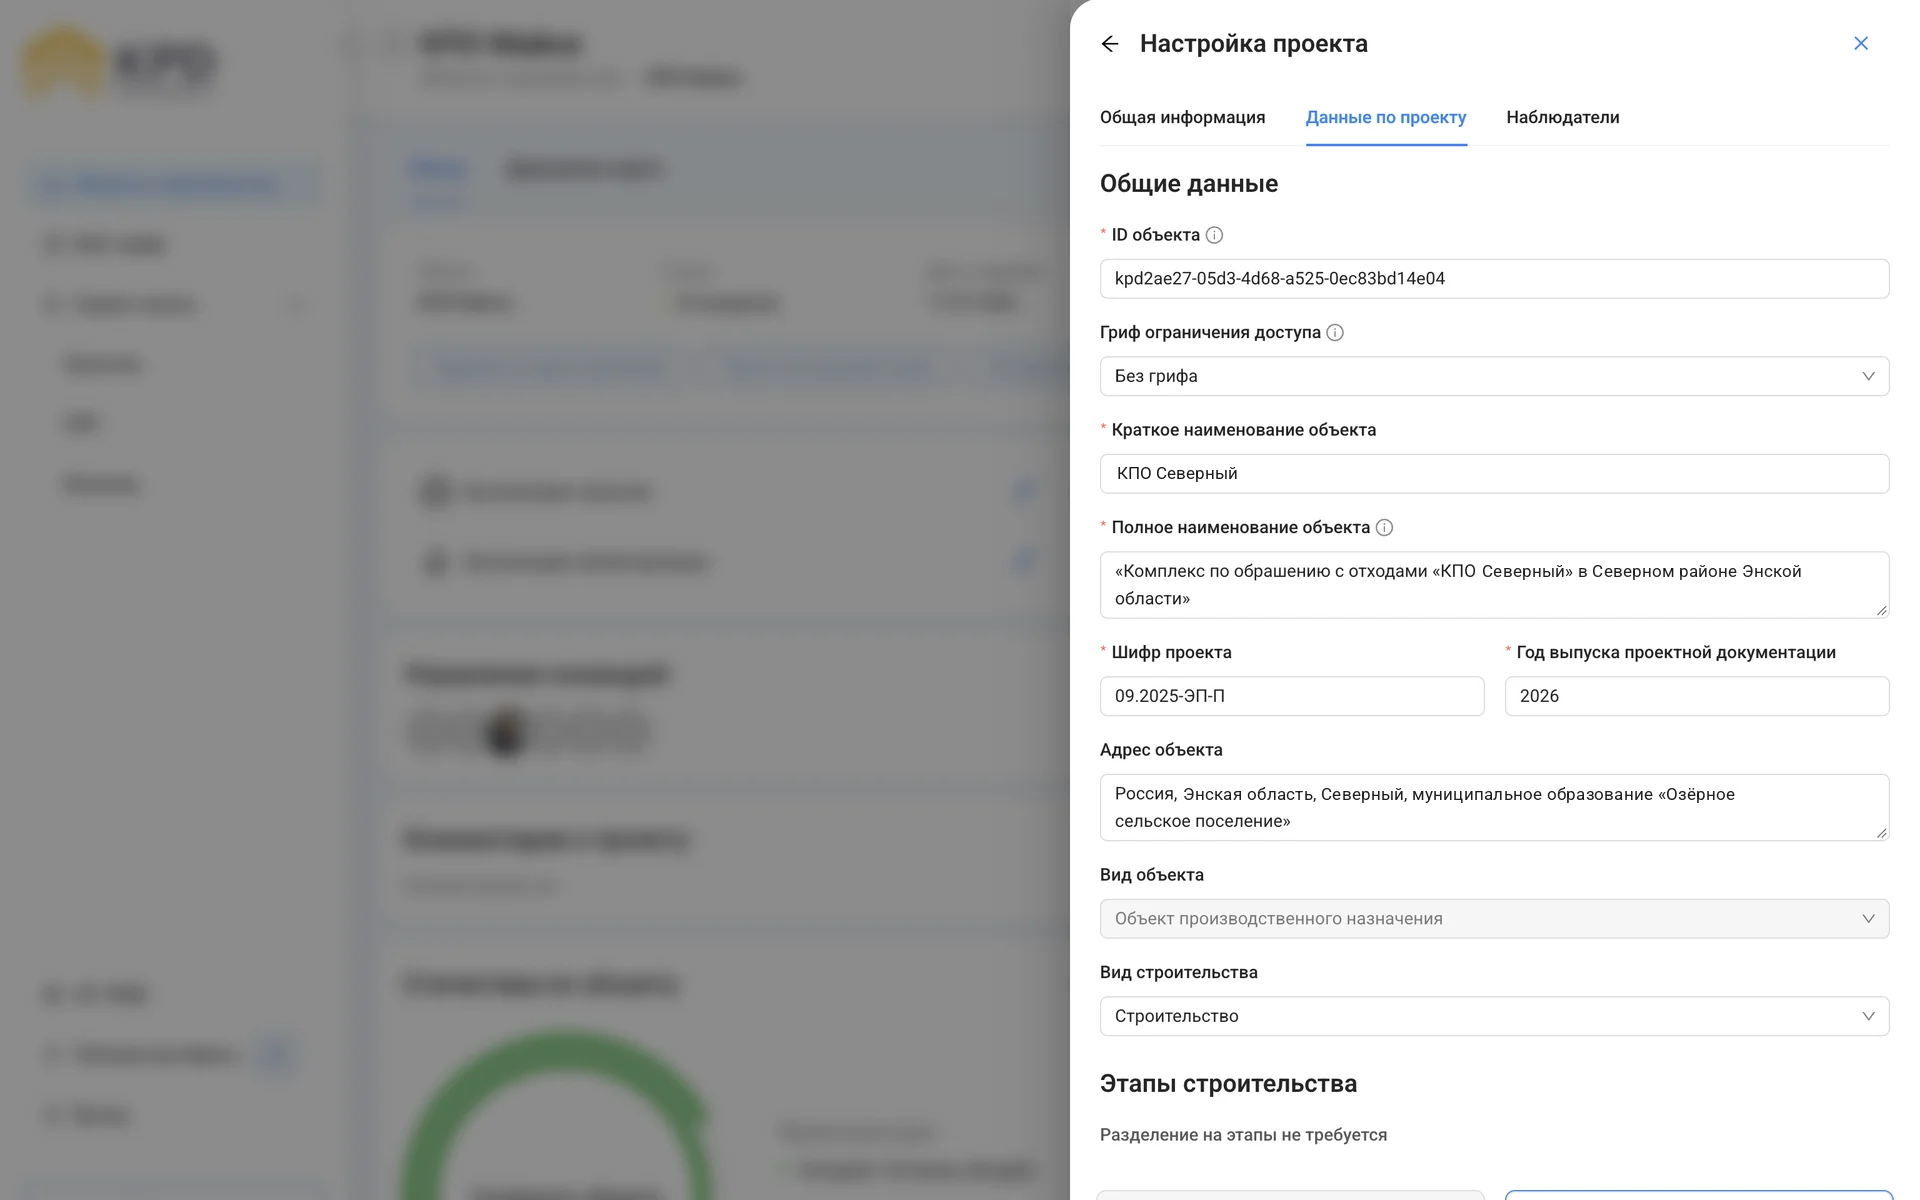Open the Общая информация tab
1920x1200 pixels.
[1182, 117]
